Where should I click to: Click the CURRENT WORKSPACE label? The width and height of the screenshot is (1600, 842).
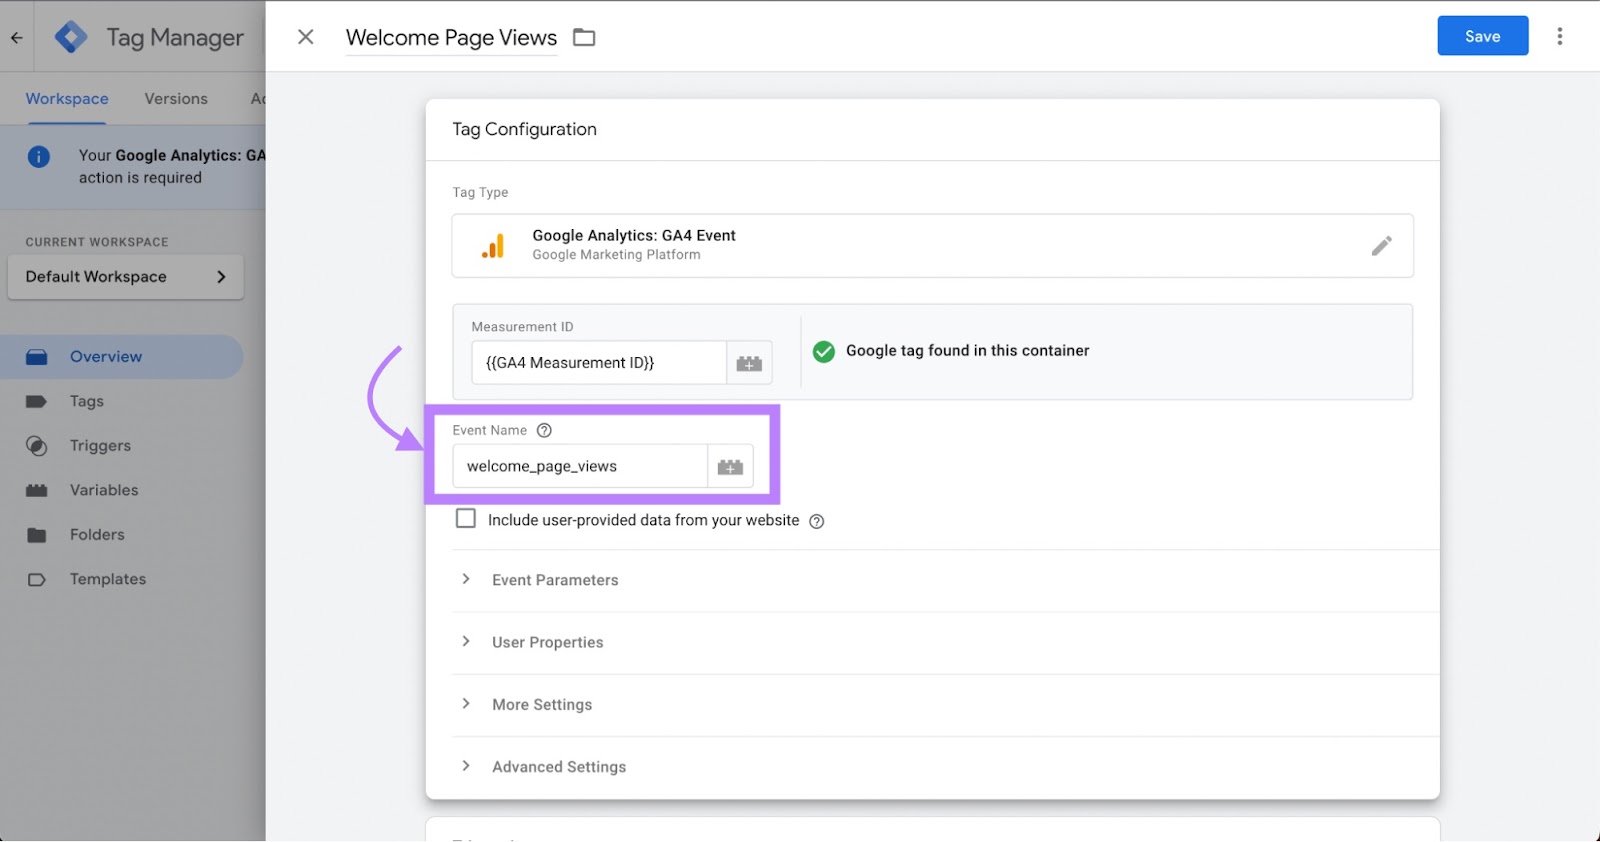coord(97,243)
